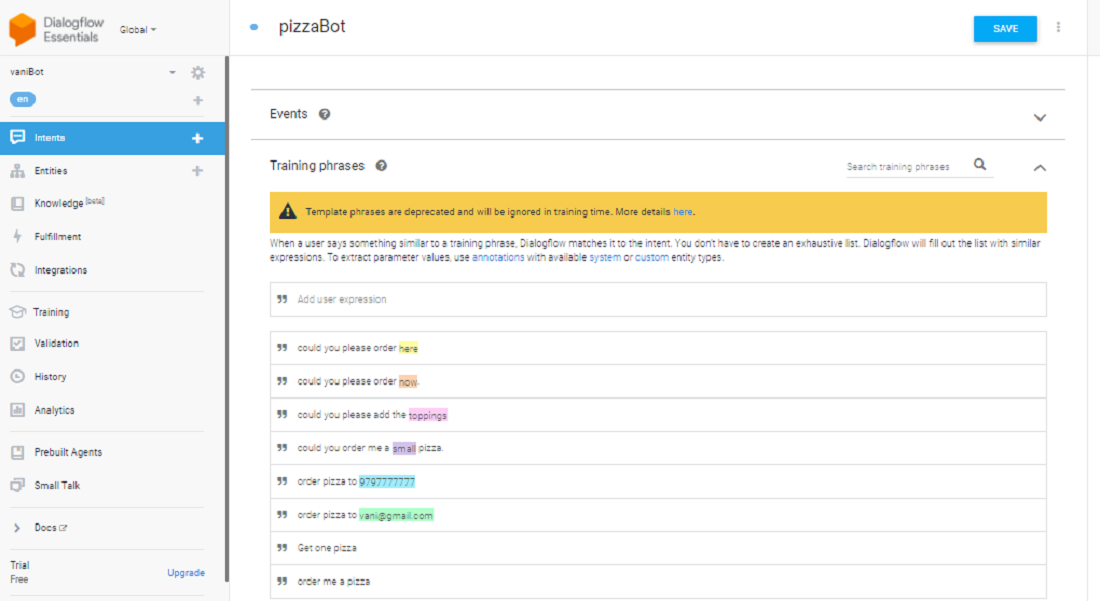Viewport: 1100px width, 601px height.
Task: Click the add language plus icon
Action: click(x=198, y=100)
